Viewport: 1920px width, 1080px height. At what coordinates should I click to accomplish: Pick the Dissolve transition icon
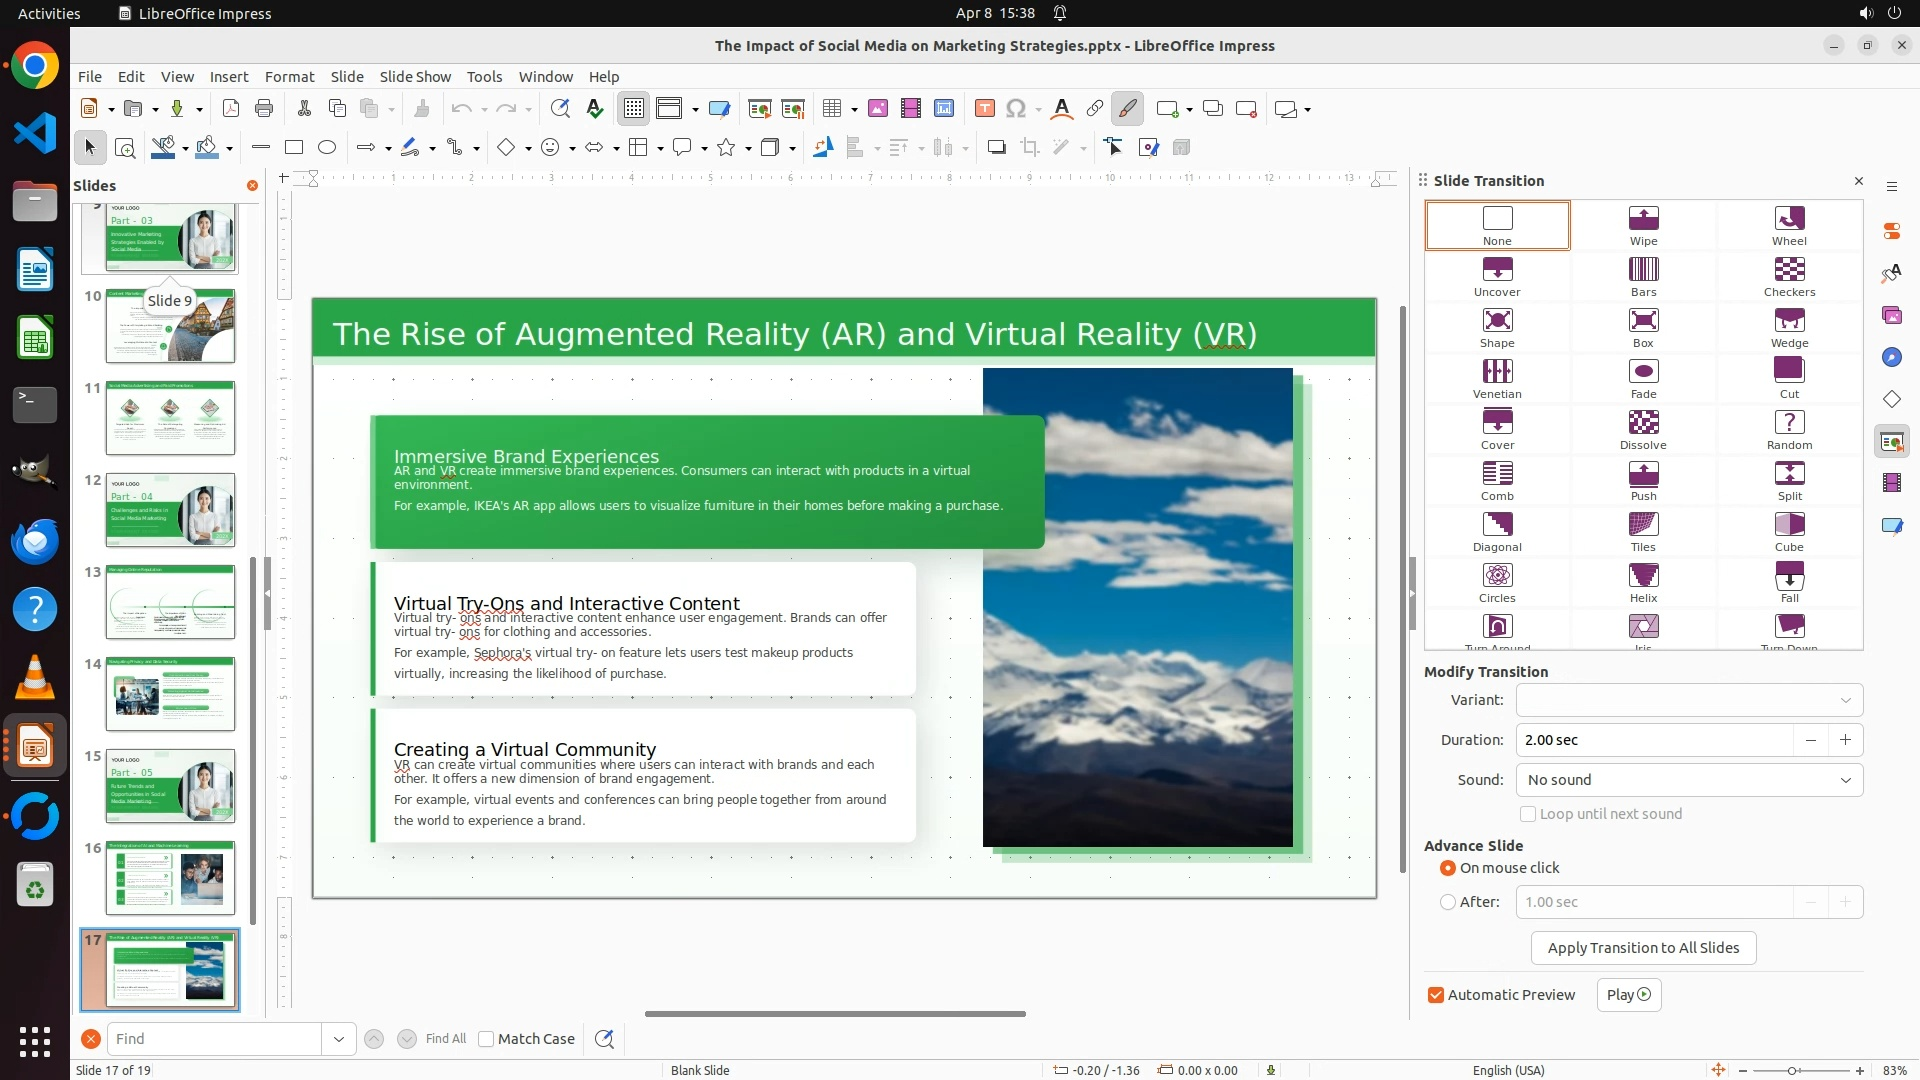click(1643, 429)
